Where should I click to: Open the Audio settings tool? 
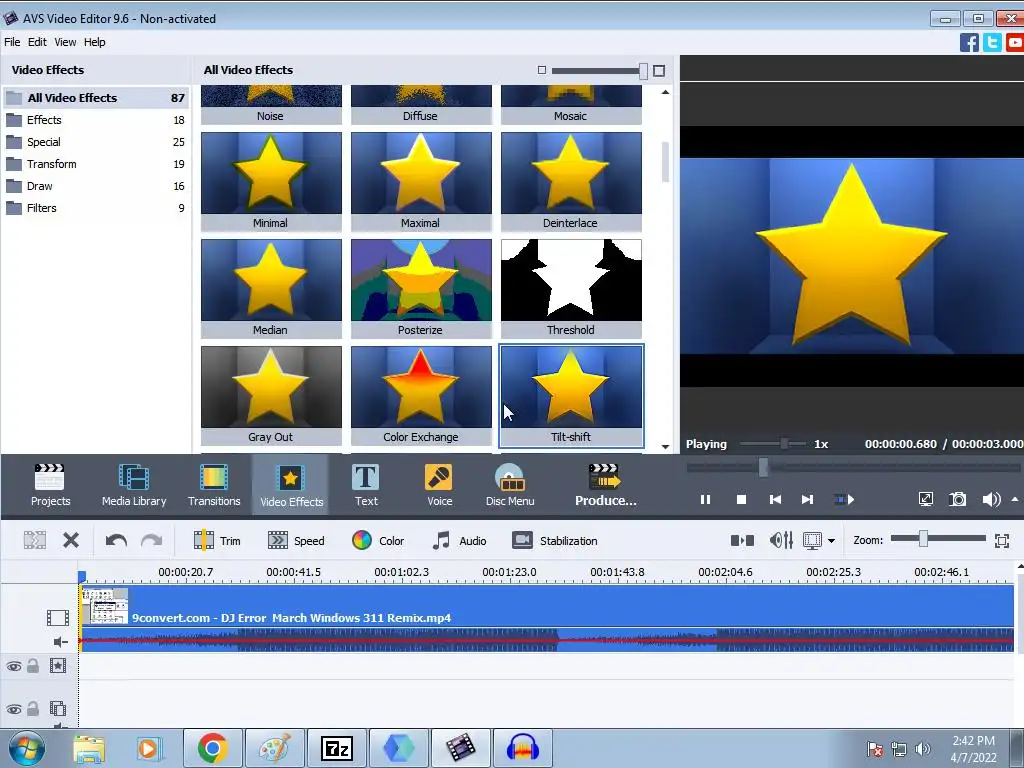(x=460, y=541)
